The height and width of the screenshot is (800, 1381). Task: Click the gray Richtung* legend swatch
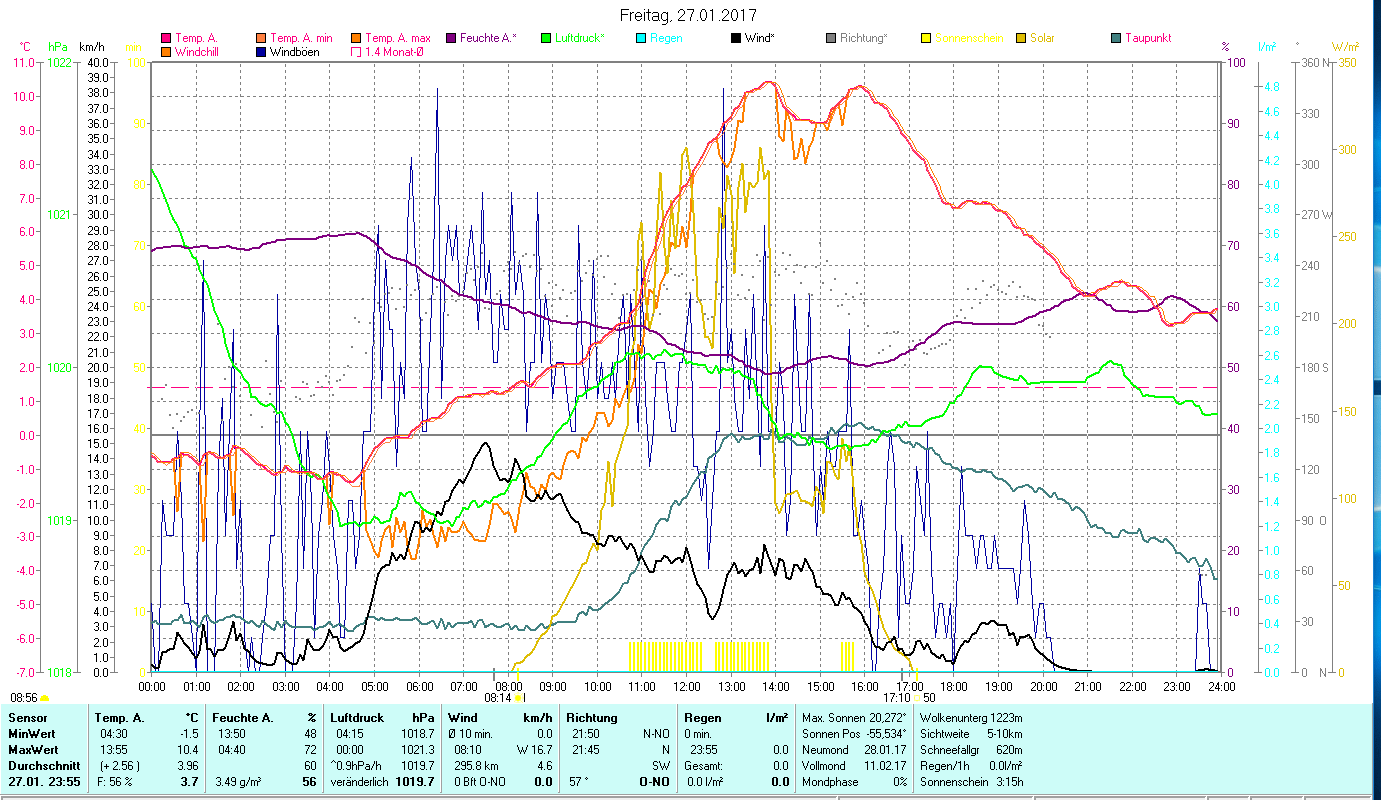(x=831, y=38)
